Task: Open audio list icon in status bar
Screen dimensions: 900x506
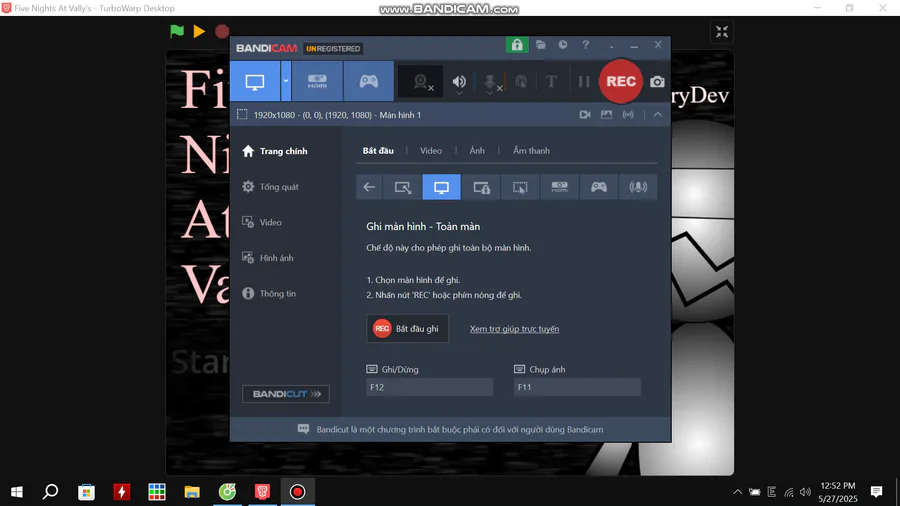Action: 628,115
